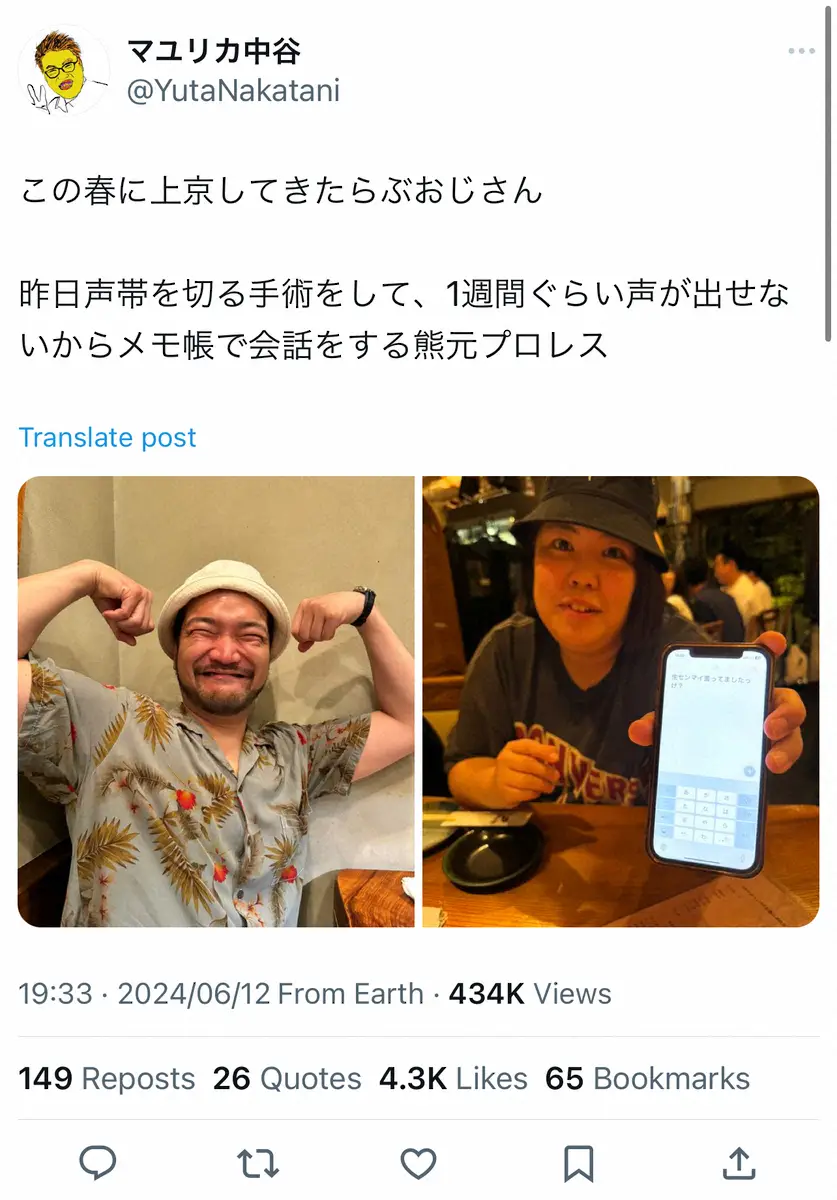Open the cartoon profile avatar
The image size is (837, 1200).
coord(63,70)
